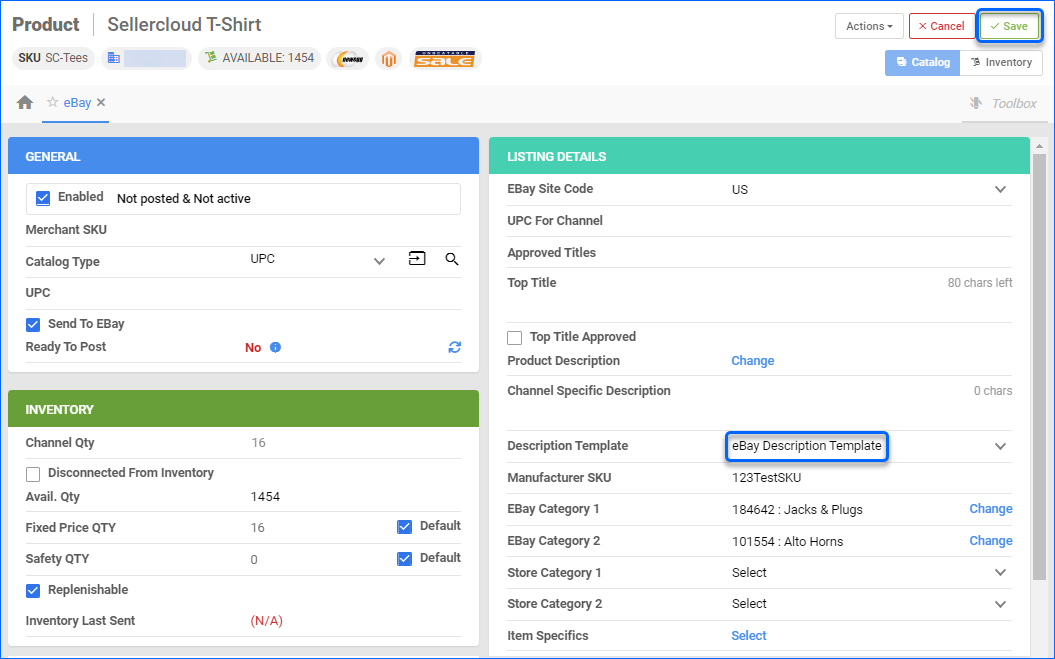Click the Inventory Last Sent (N/A) value
The image size is (1055, 659).
pos(266,621)
